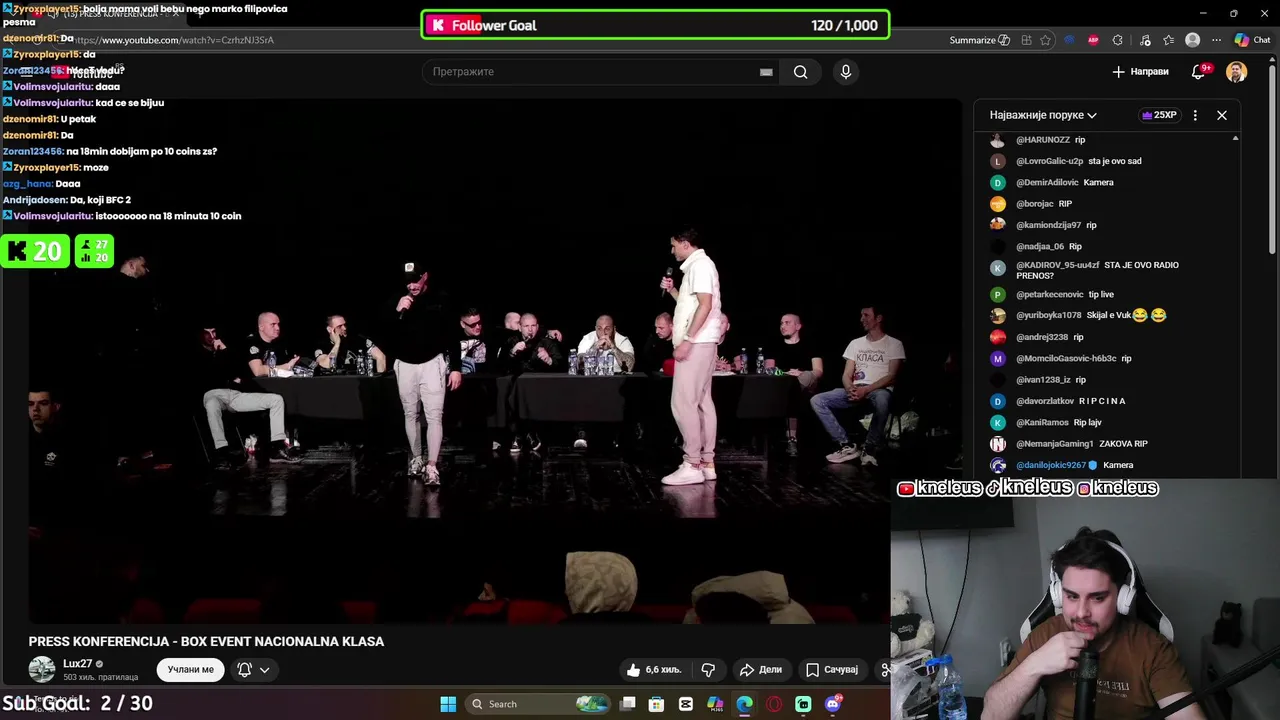The width and height of the screenshot is (1280, 720).
Task: Open Microsoft Store from the taskbar
Action: 656,704
